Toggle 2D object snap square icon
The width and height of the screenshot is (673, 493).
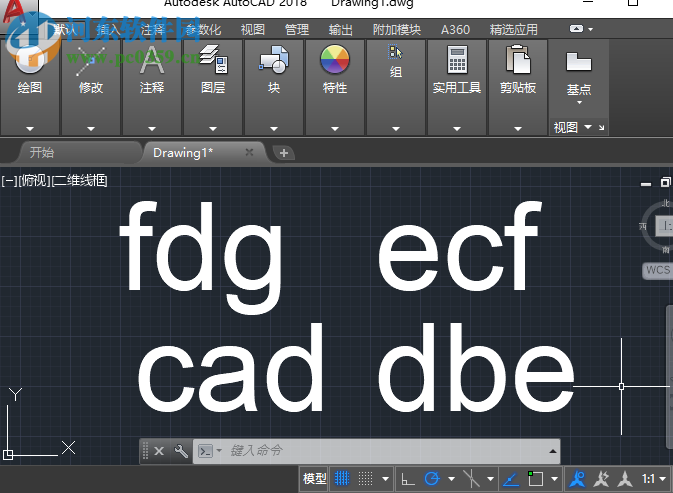click(535, 478)
